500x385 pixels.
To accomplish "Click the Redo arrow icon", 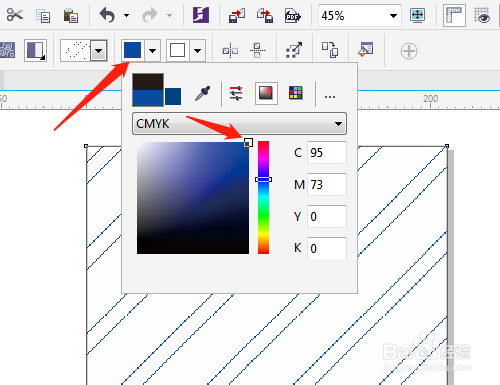I will [x=150, y=15].
